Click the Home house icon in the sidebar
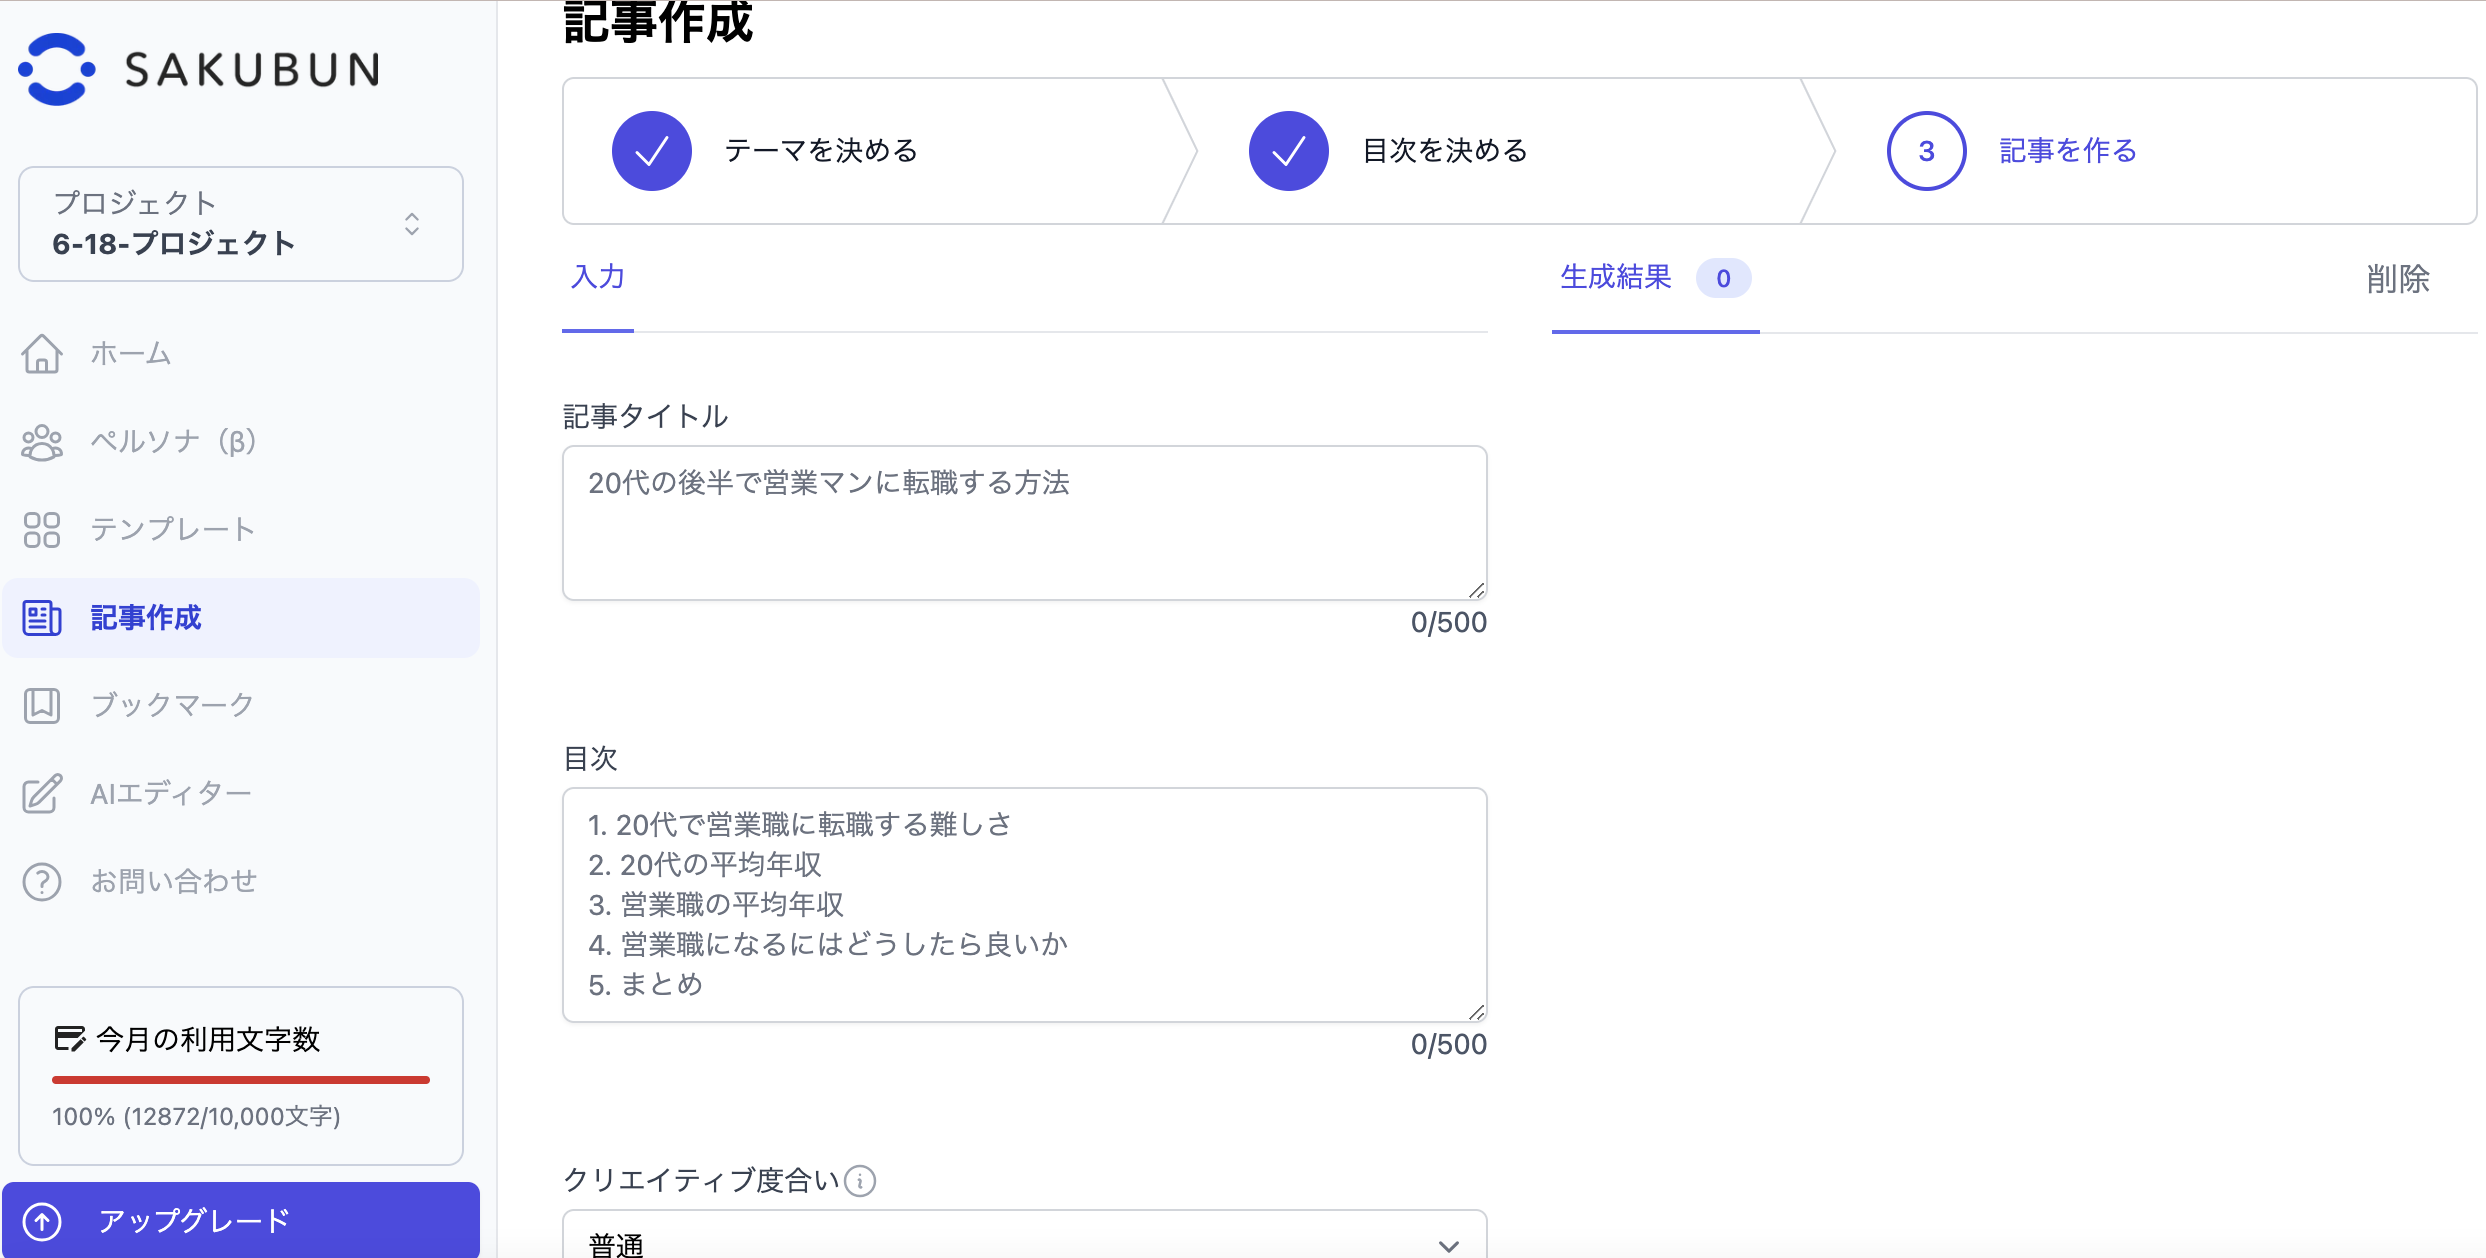 click(42, 353)
